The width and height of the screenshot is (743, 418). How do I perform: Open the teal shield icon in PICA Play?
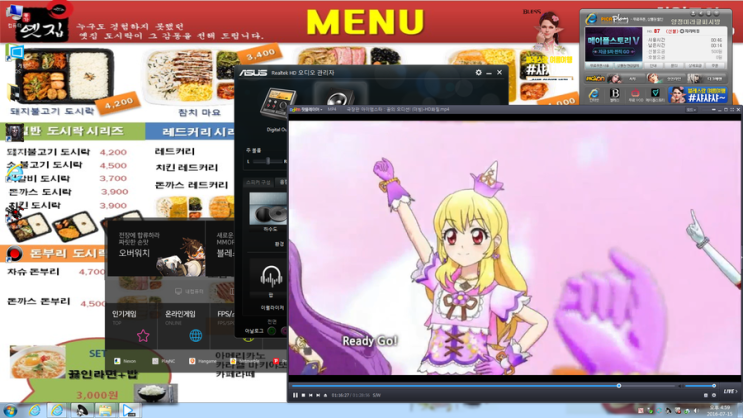point(655,95)
